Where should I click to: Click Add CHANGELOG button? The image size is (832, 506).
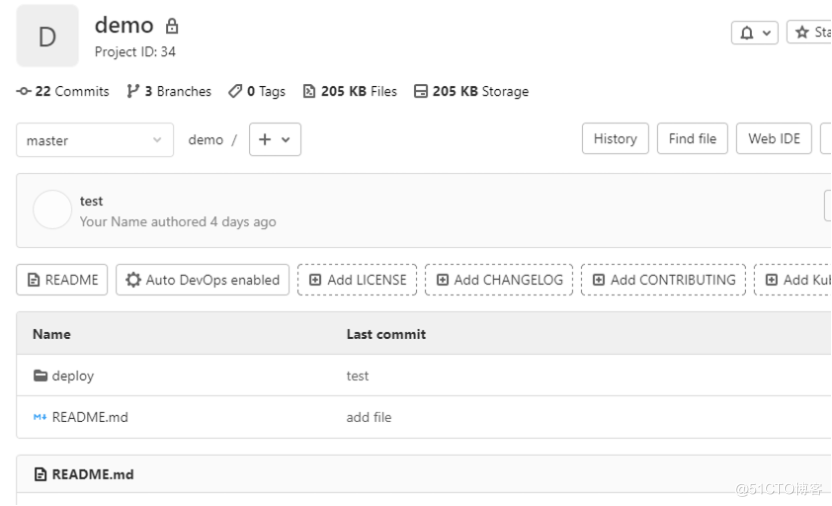click(x=499, y=280)
